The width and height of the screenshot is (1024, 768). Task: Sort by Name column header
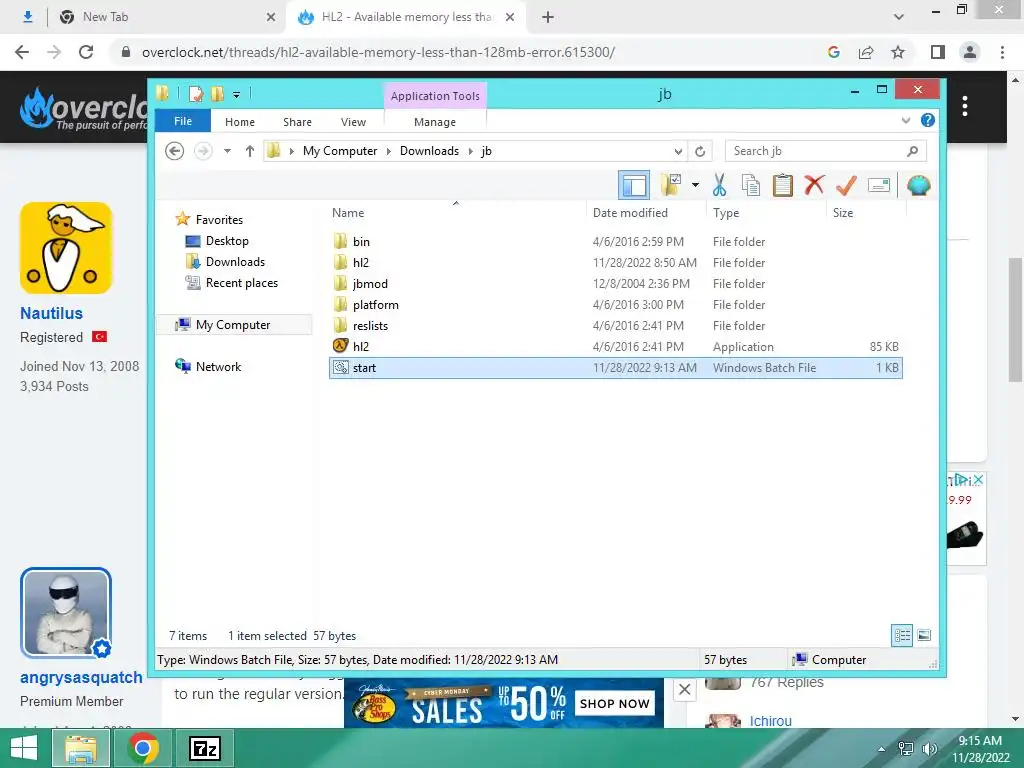(348, 213)
